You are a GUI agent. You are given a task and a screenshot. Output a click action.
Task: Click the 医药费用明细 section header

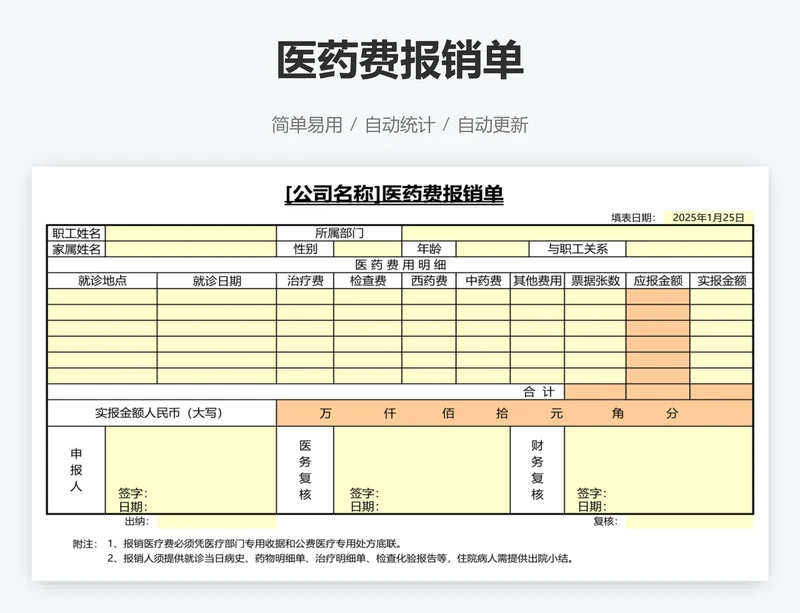point(400,265)
